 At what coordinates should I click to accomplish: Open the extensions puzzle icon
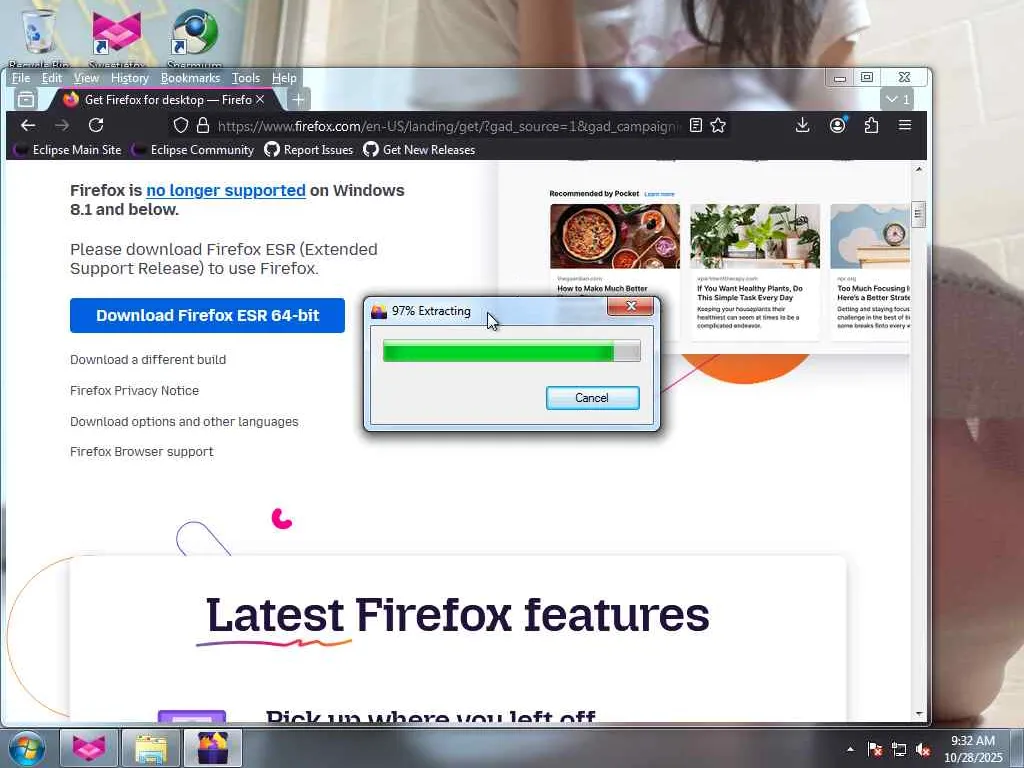pos(871,125)
